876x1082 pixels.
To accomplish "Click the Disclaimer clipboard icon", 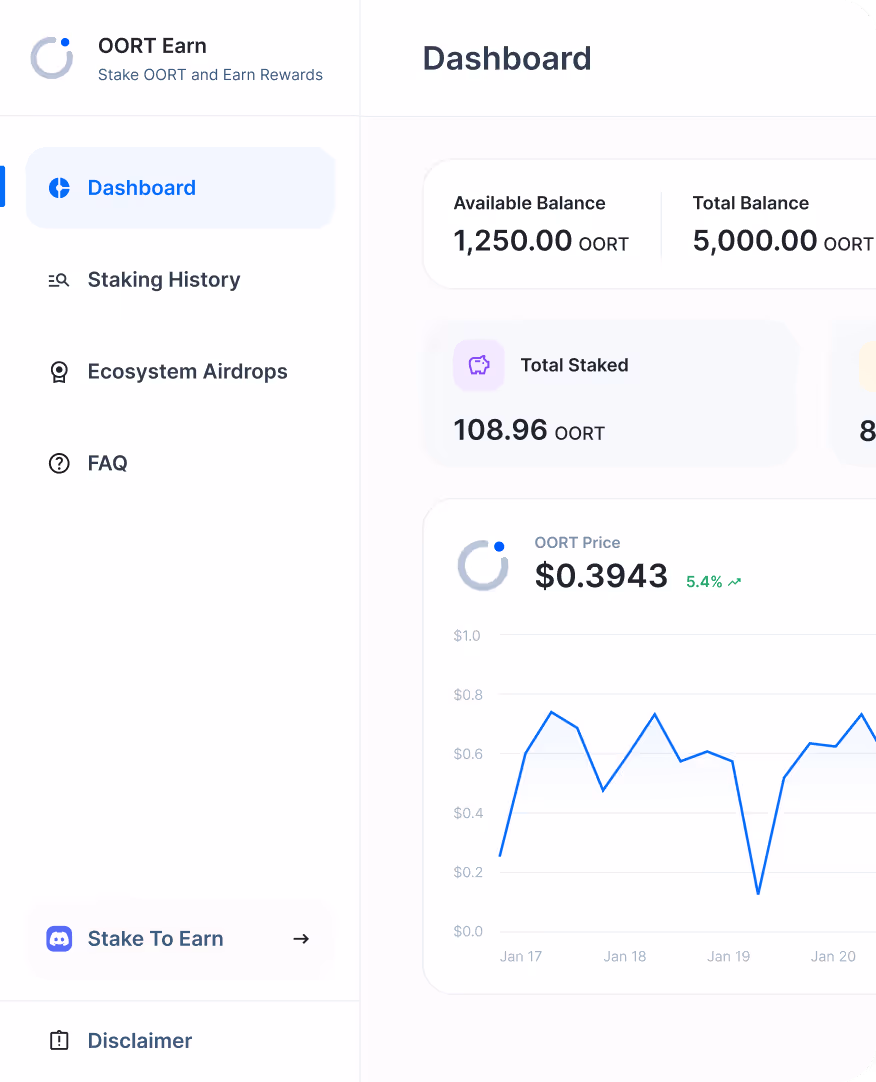I will pyautogui.click(x=59, y=1040).
